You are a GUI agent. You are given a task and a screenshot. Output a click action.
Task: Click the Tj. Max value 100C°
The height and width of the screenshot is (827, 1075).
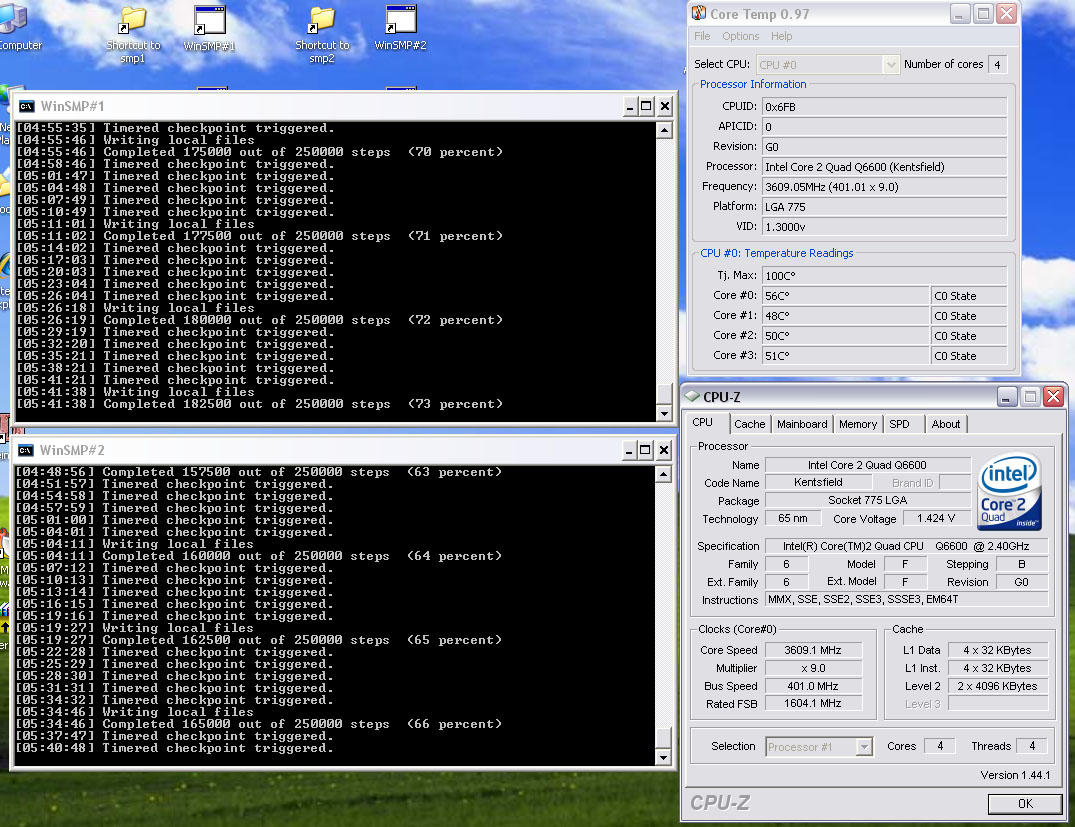point(884,276)
